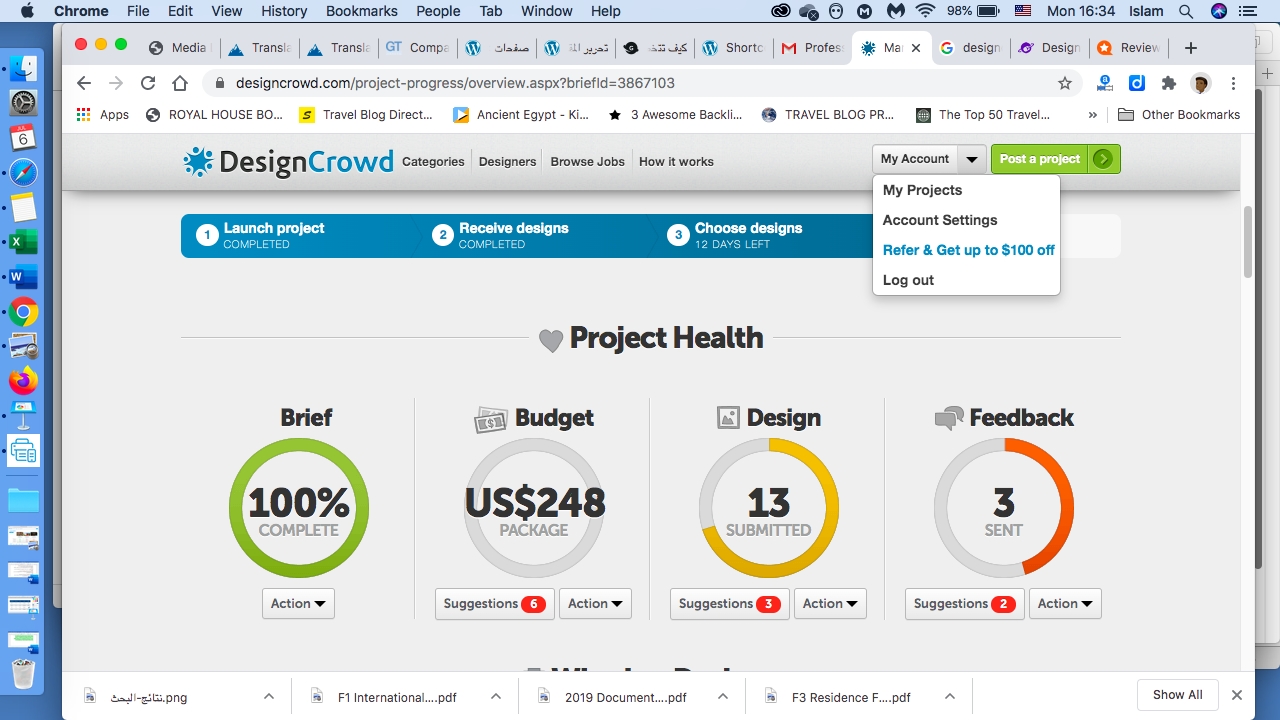Choose Log out from the menu
Image resolution: width=1280 pixels, height=720 pixels.
point(908,280)
